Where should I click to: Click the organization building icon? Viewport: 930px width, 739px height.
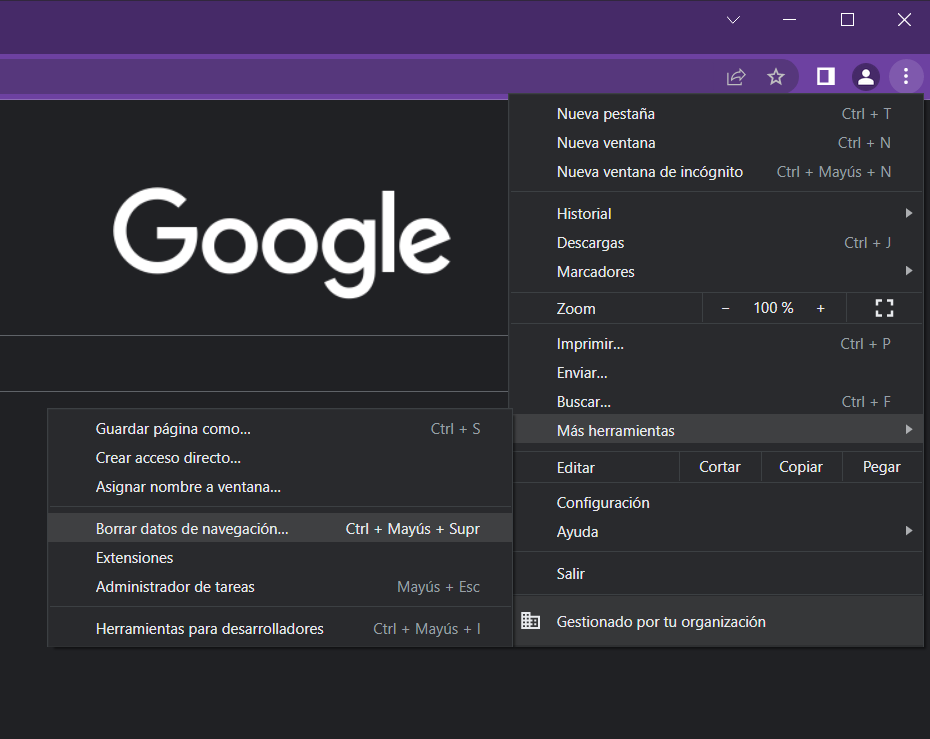coord(531,622)
